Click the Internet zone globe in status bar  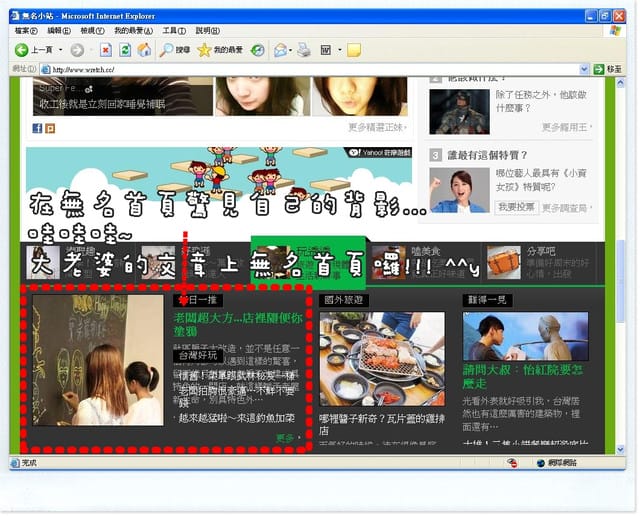[541, 463]
